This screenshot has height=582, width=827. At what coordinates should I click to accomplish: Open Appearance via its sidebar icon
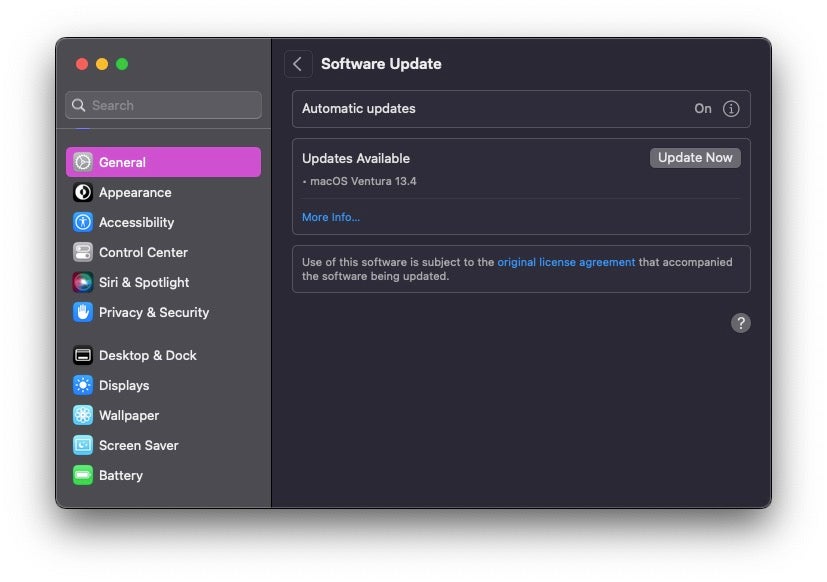point(83,192)
